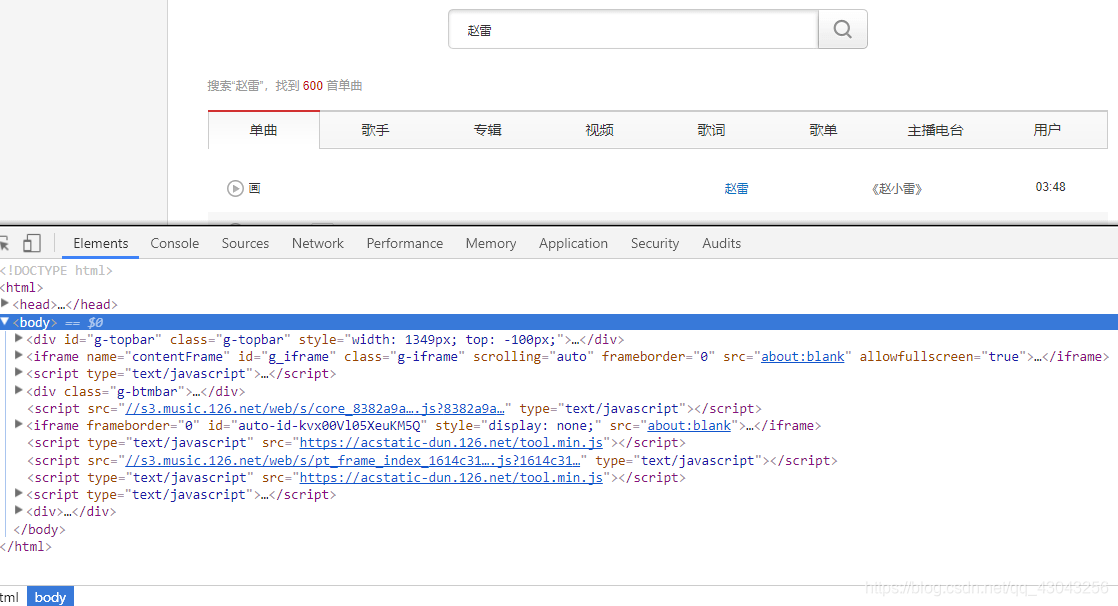The width and height of the screenshot is (1118, 606).
Task: Switch to the 视频 tab
Action: coord(600,130)
